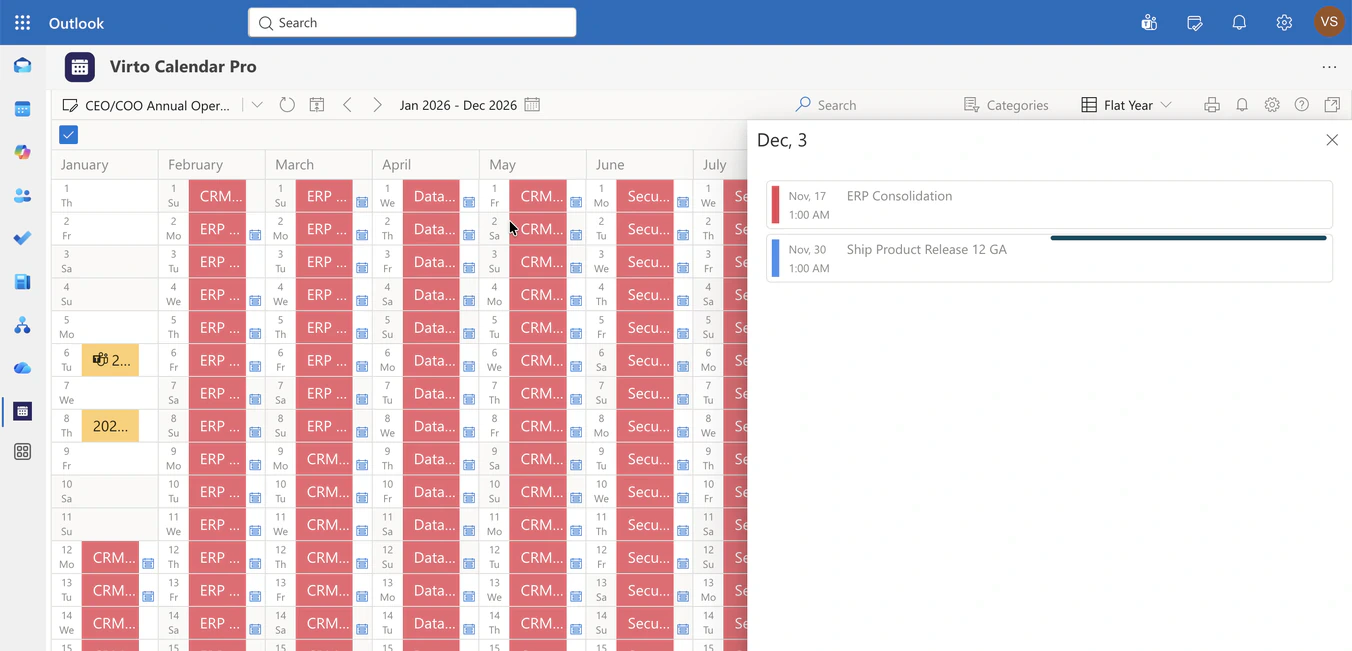Viewport: 1352px width, 651px height.
Task: Click the Outlook Search box
Action: pyautogui.click(x=412, y=22)
